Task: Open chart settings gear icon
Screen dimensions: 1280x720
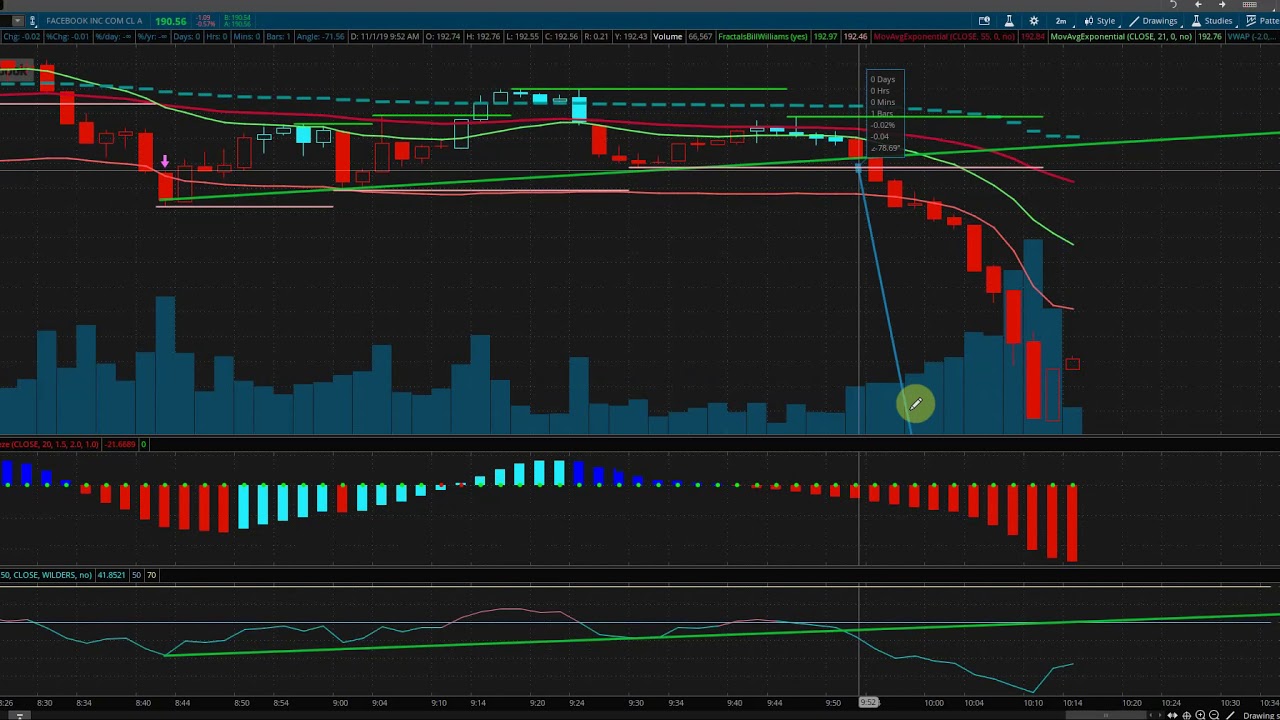Action: pos(1033,21)
